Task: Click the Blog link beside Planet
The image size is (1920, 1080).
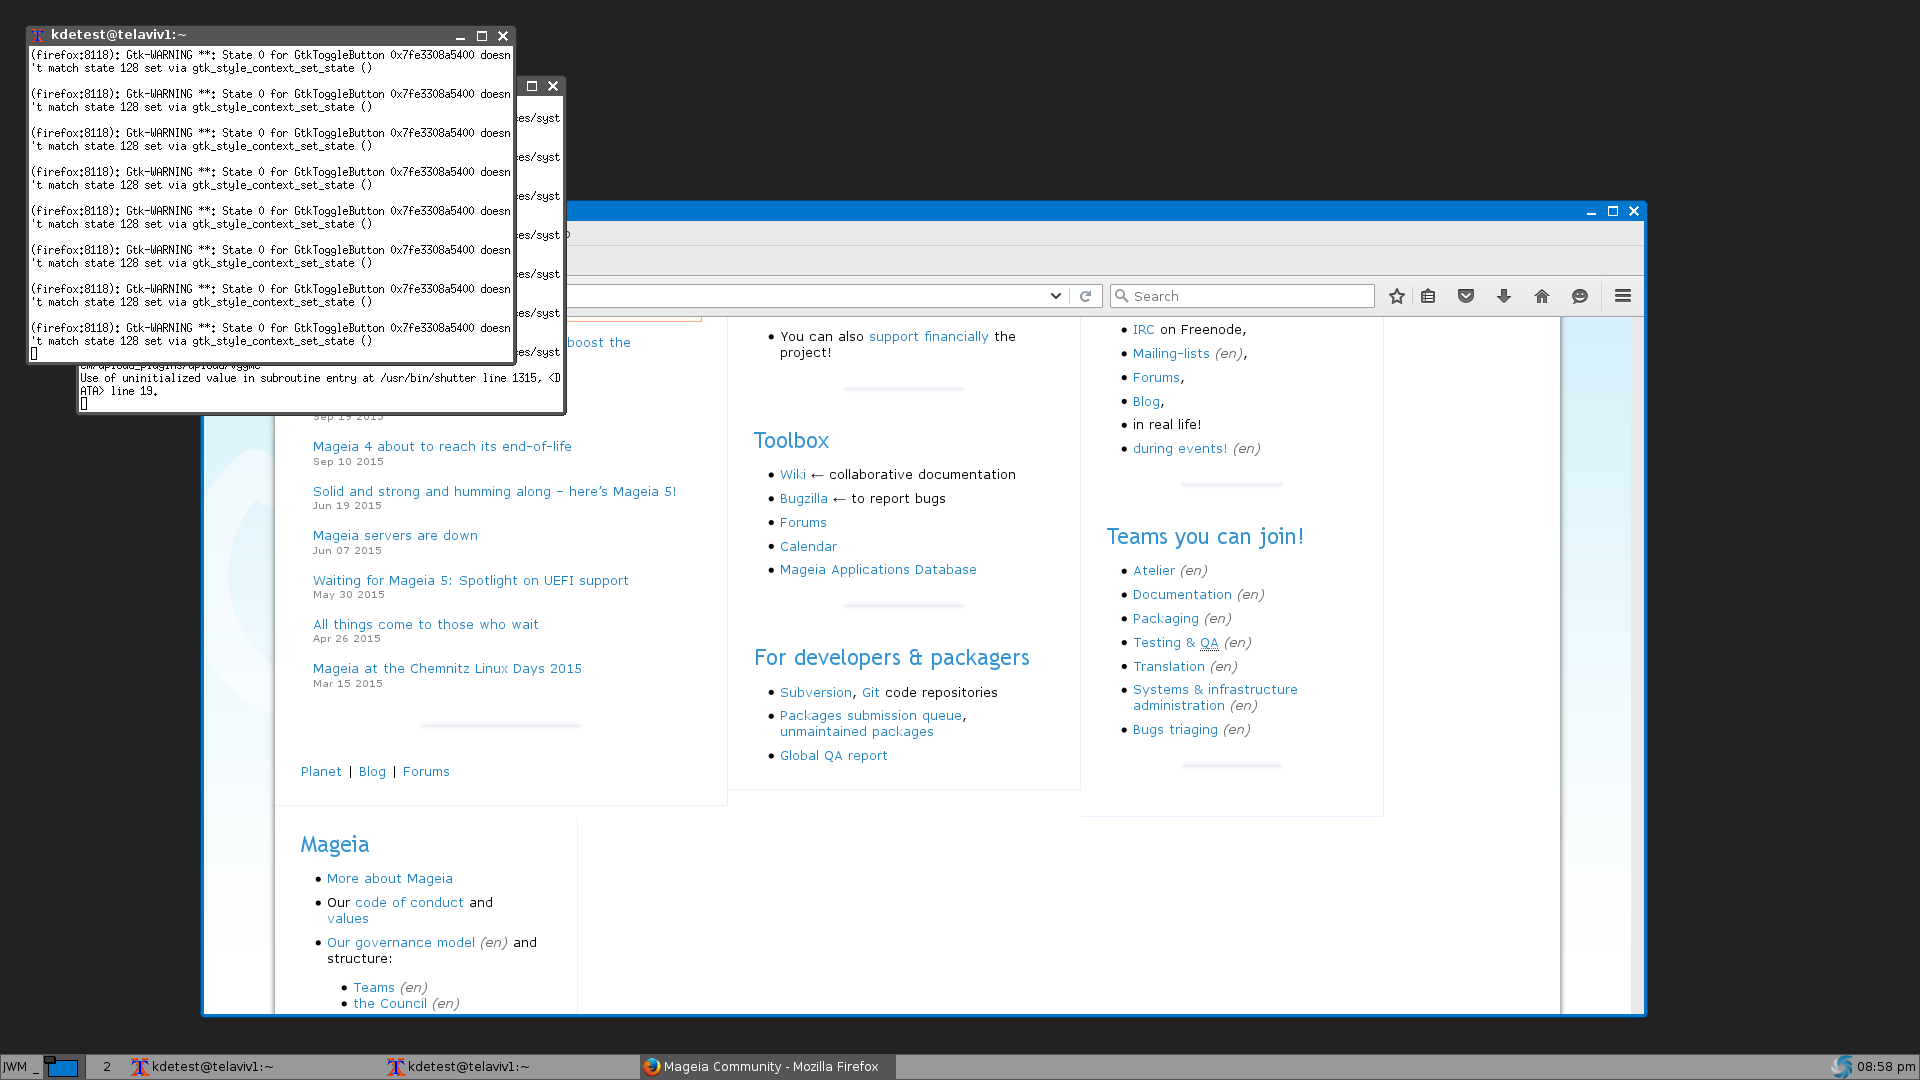Action: 372,771
